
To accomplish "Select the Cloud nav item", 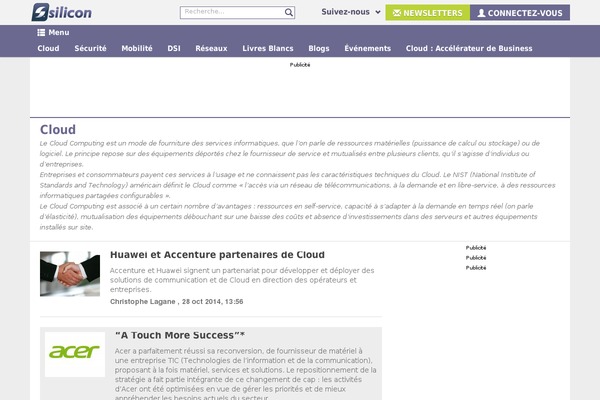I will tap(48, 48).
